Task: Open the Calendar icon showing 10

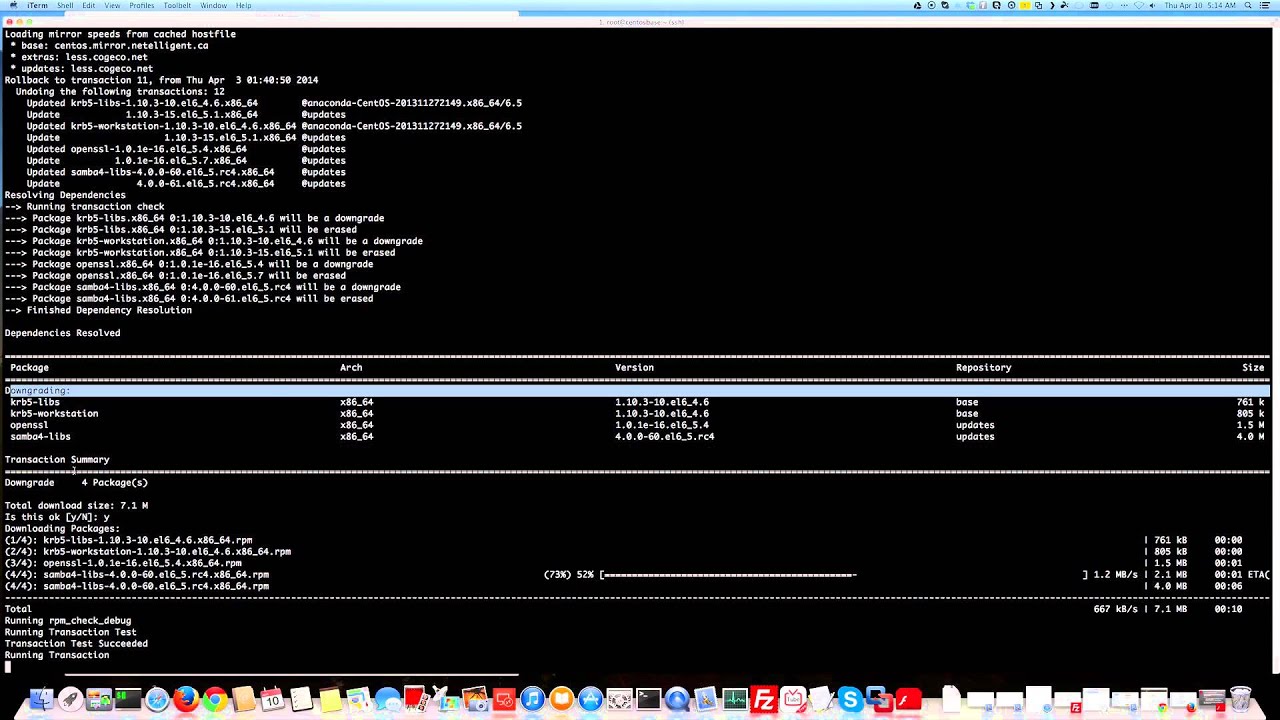Action: click(272, 699)
